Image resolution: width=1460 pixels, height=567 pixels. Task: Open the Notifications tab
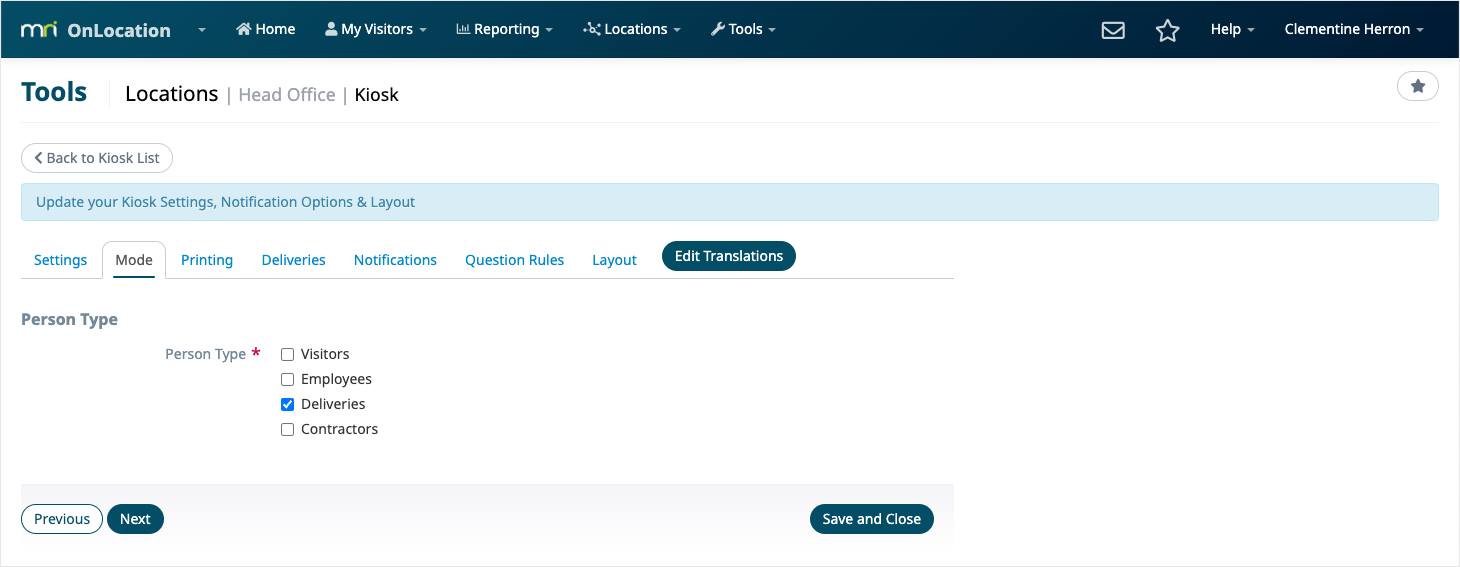click(x=395, y=260)
